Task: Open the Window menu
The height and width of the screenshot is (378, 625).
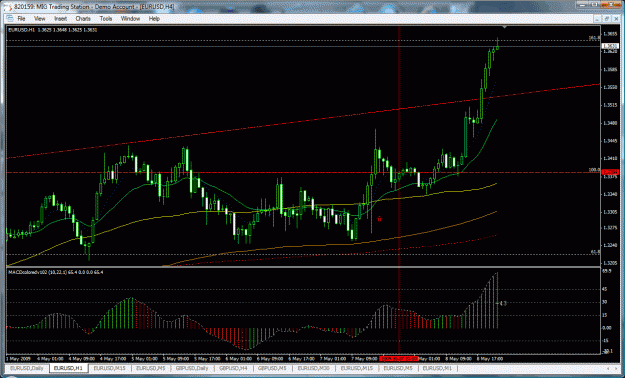Action: [130, 19]
